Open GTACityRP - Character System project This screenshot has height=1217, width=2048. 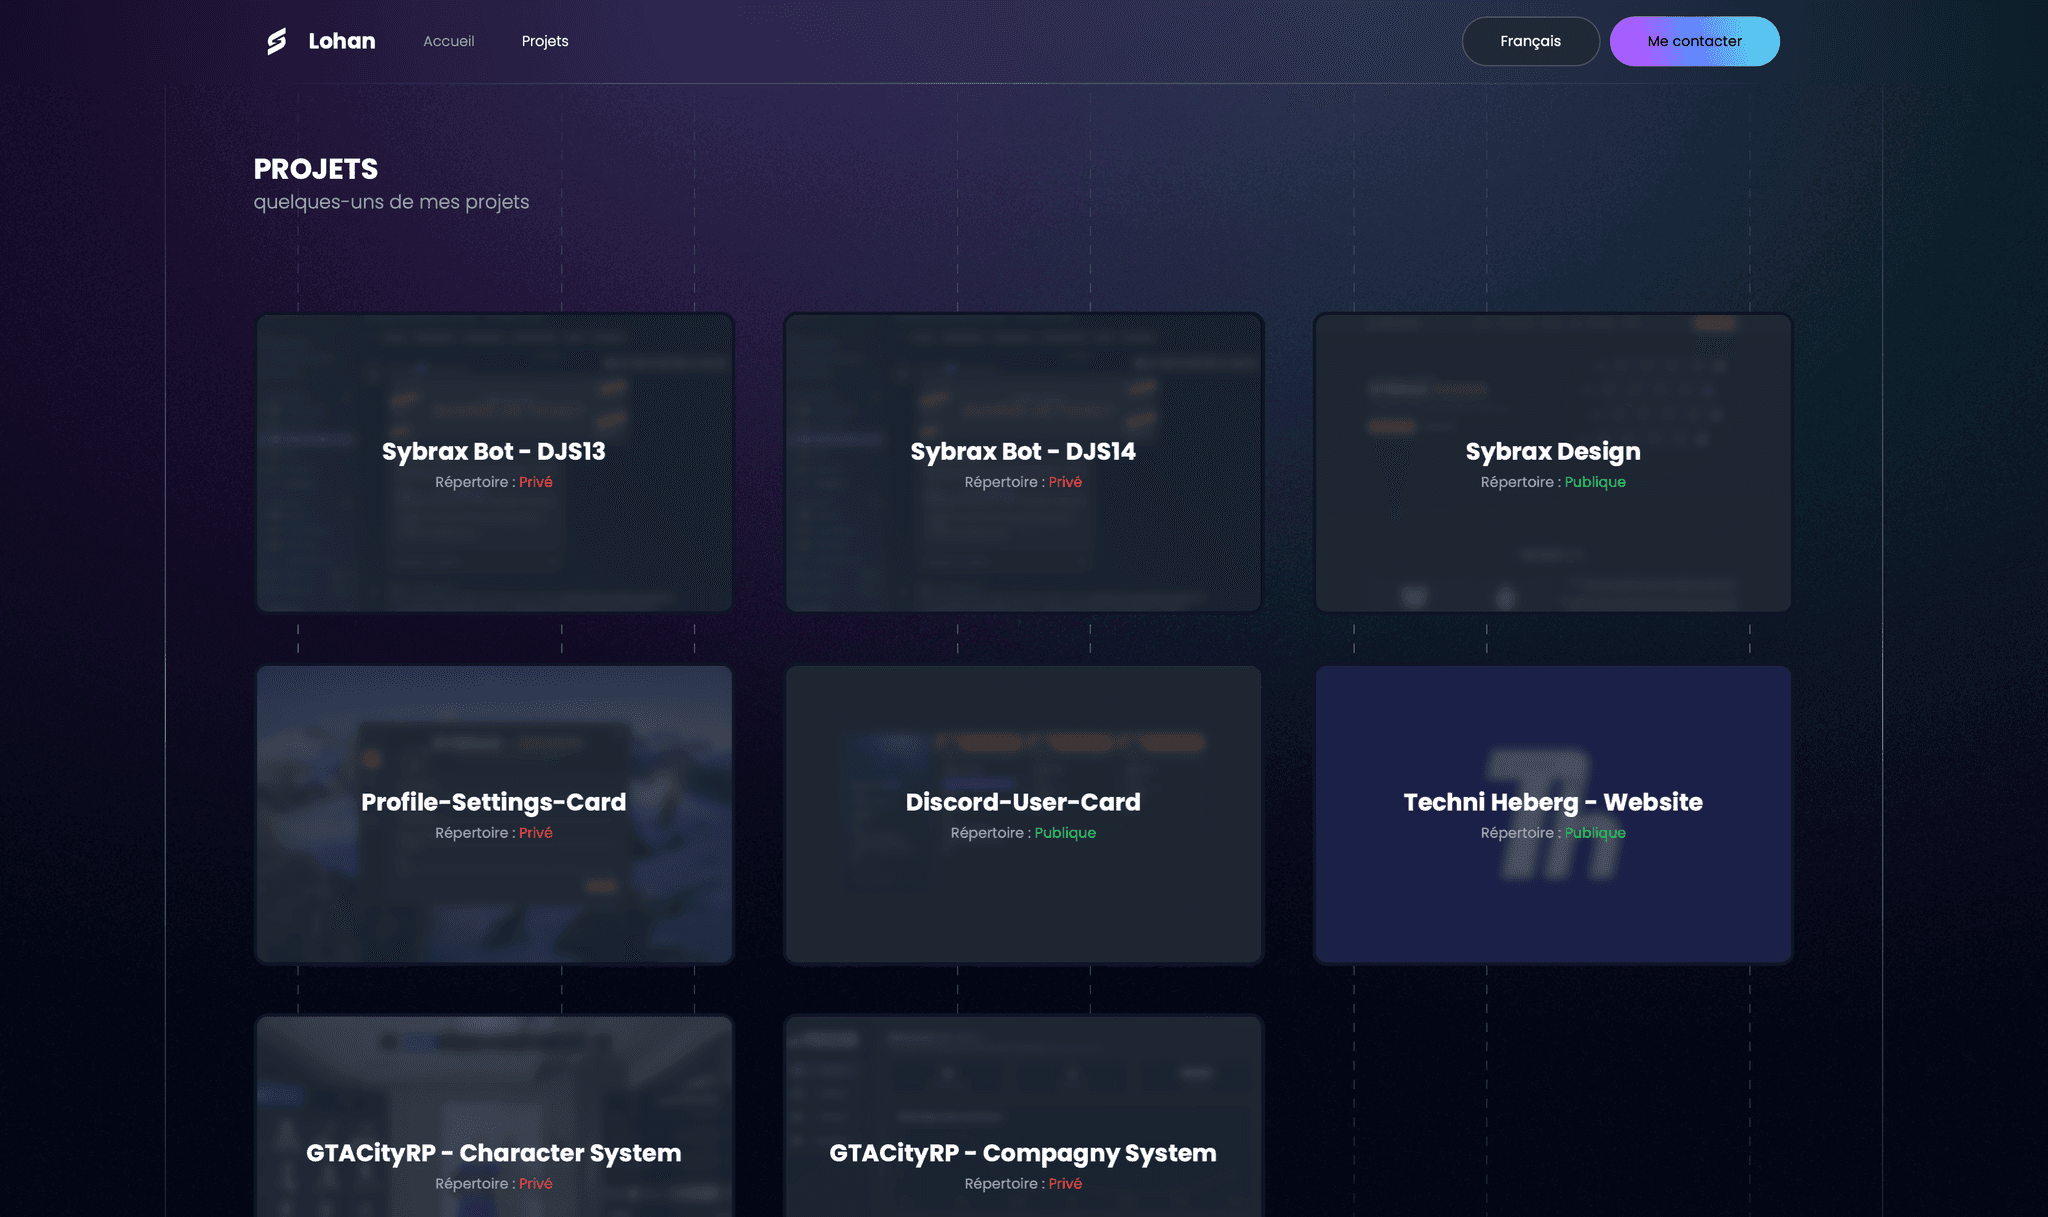[x=494, y=1152]
